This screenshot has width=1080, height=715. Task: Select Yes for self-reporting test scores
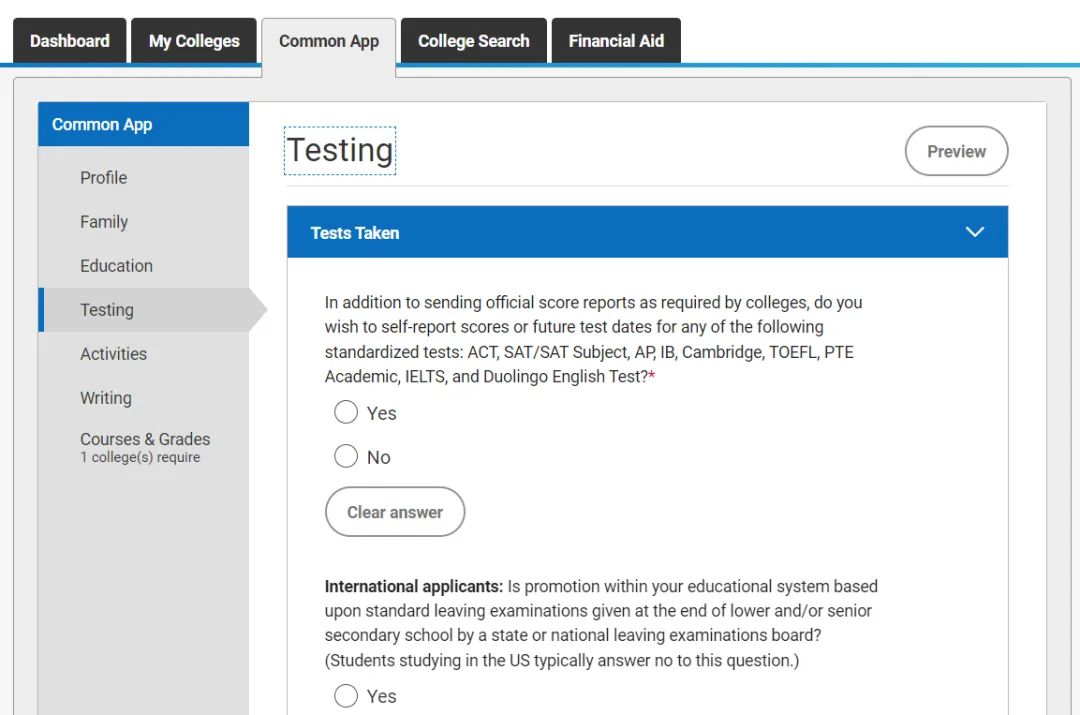point(346,413)
